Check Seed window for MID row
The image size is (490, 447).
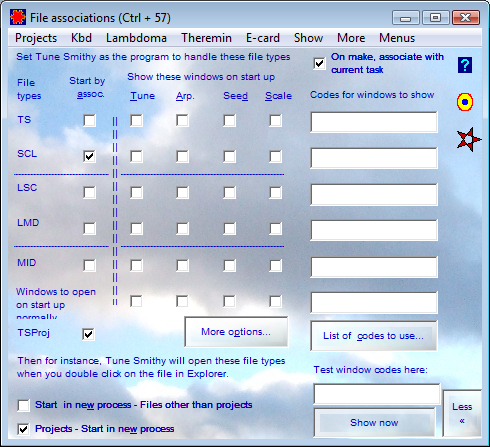pos(229,266)
